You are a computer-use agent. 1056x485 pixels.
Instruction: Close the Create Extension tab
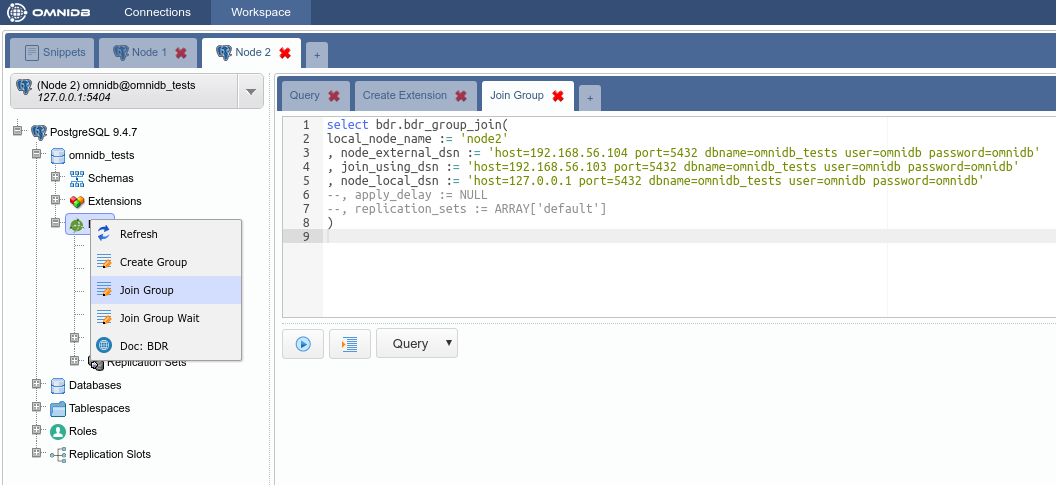pos(461,96)
